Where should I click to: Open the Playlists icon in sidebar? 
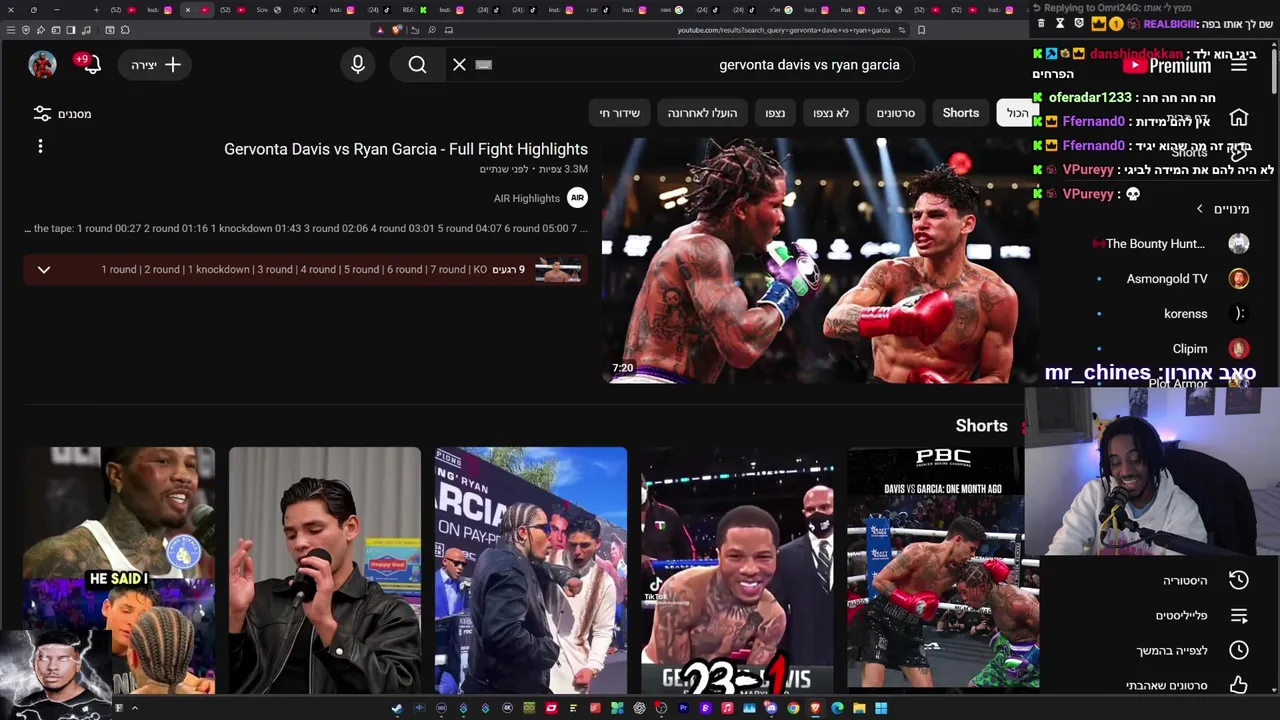pos(1239,615)
